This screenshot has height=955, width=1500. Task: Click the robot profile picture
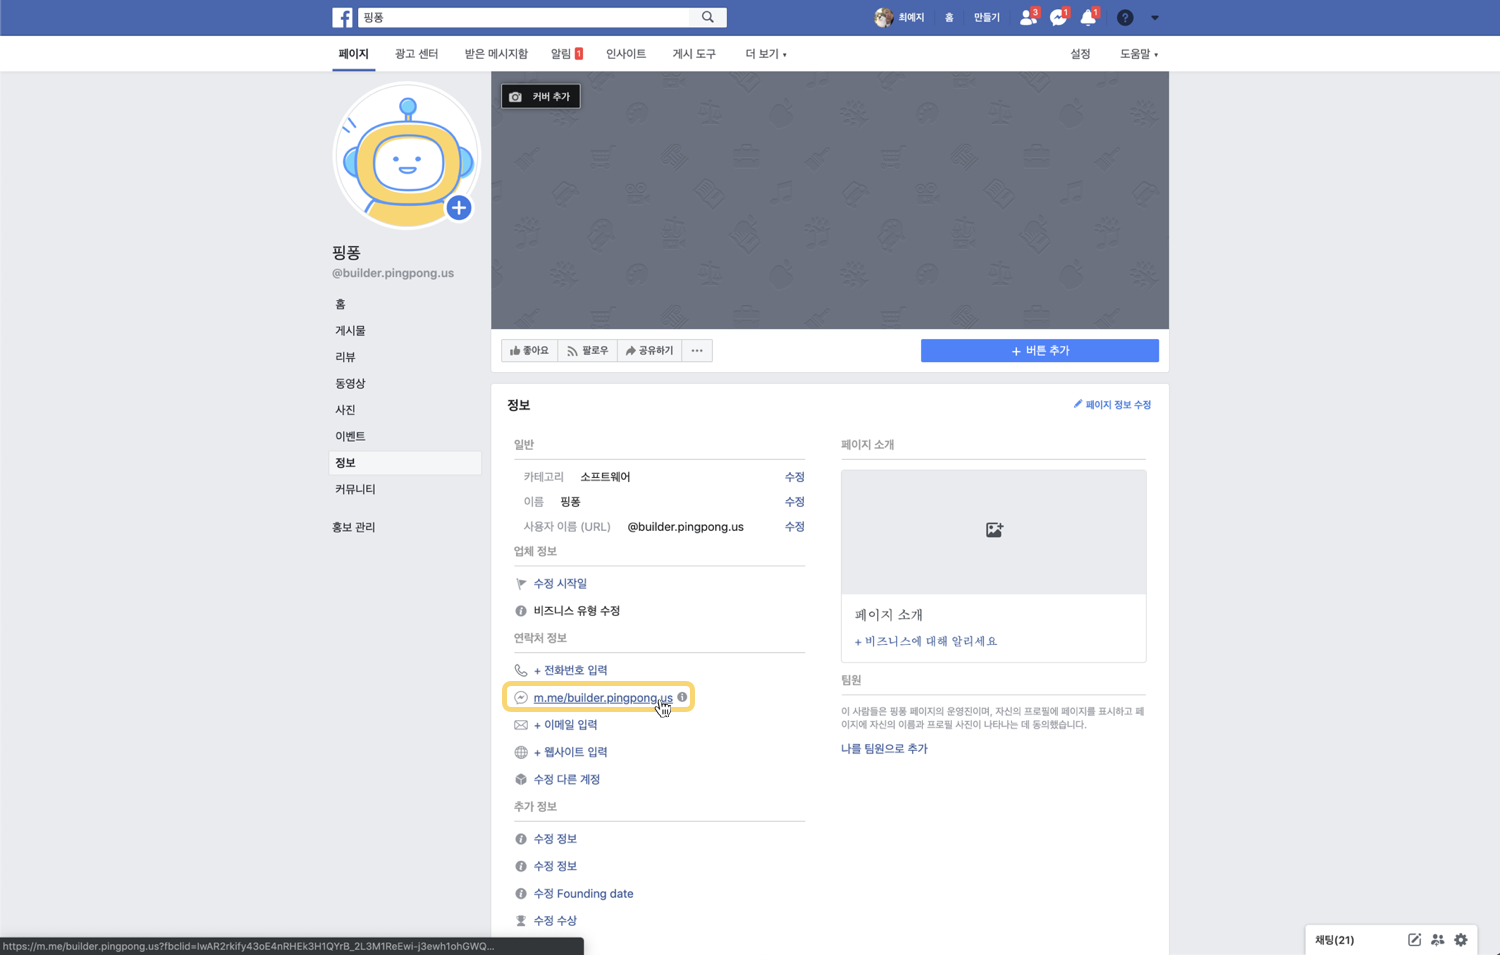pos(406,156)
